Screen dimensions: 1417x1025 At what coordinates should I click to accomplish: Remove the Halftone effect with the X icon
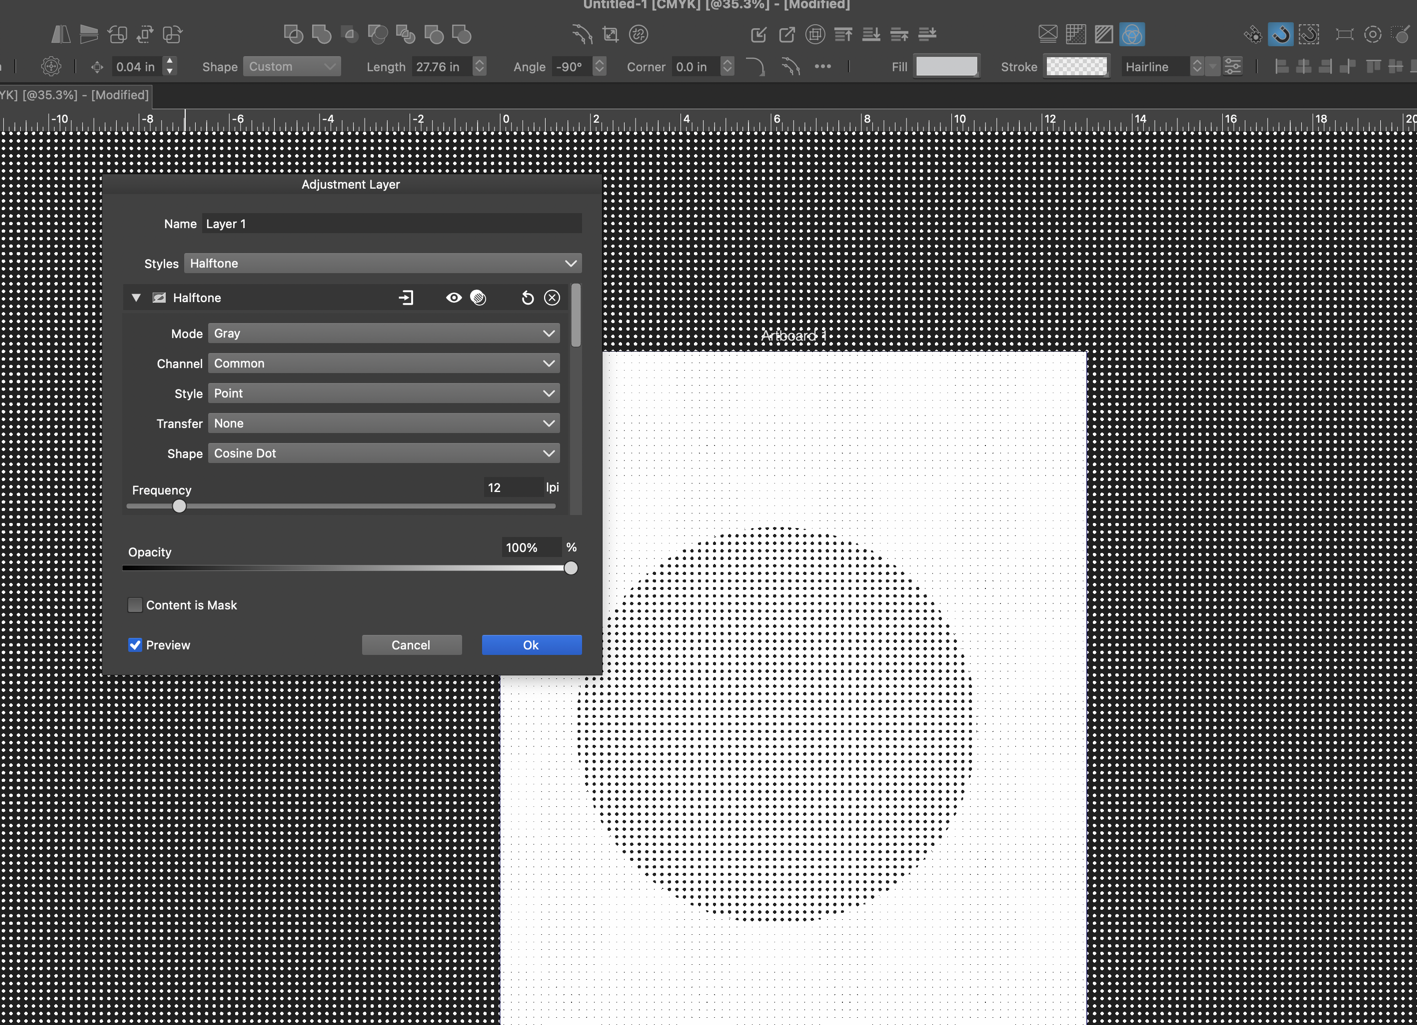tap(552, 298)
